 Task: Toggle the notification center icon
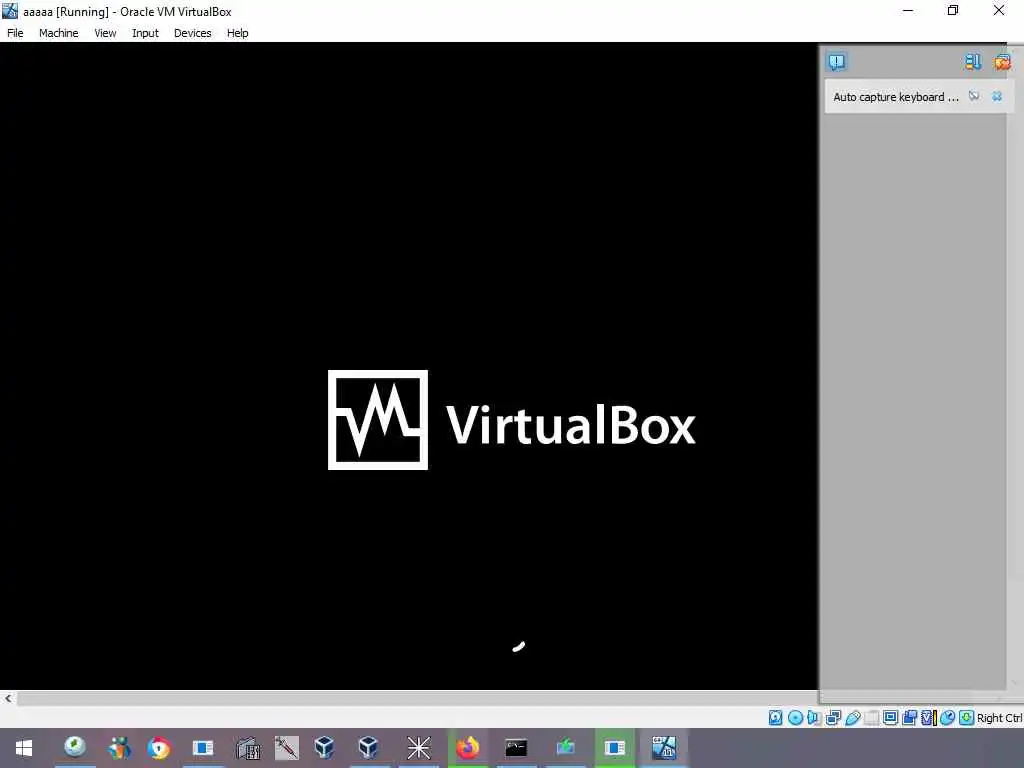click(837, 62)
